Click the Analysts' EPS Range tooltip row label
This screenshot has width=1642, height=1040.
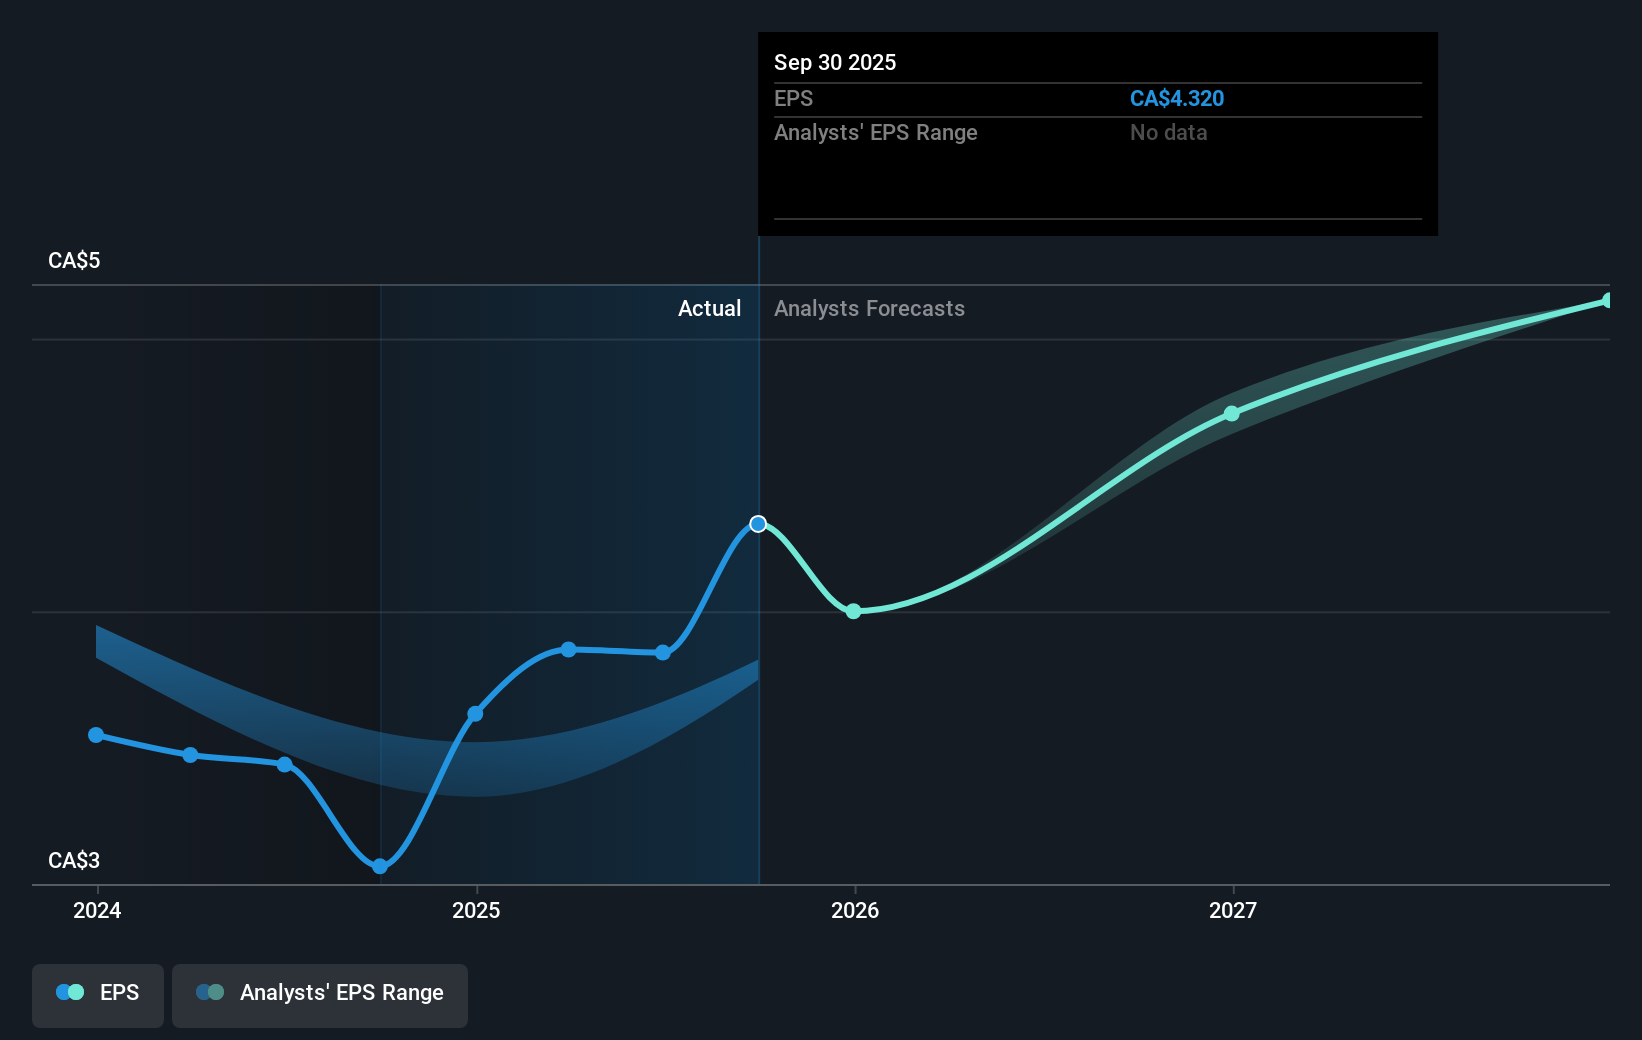[876, 132]
